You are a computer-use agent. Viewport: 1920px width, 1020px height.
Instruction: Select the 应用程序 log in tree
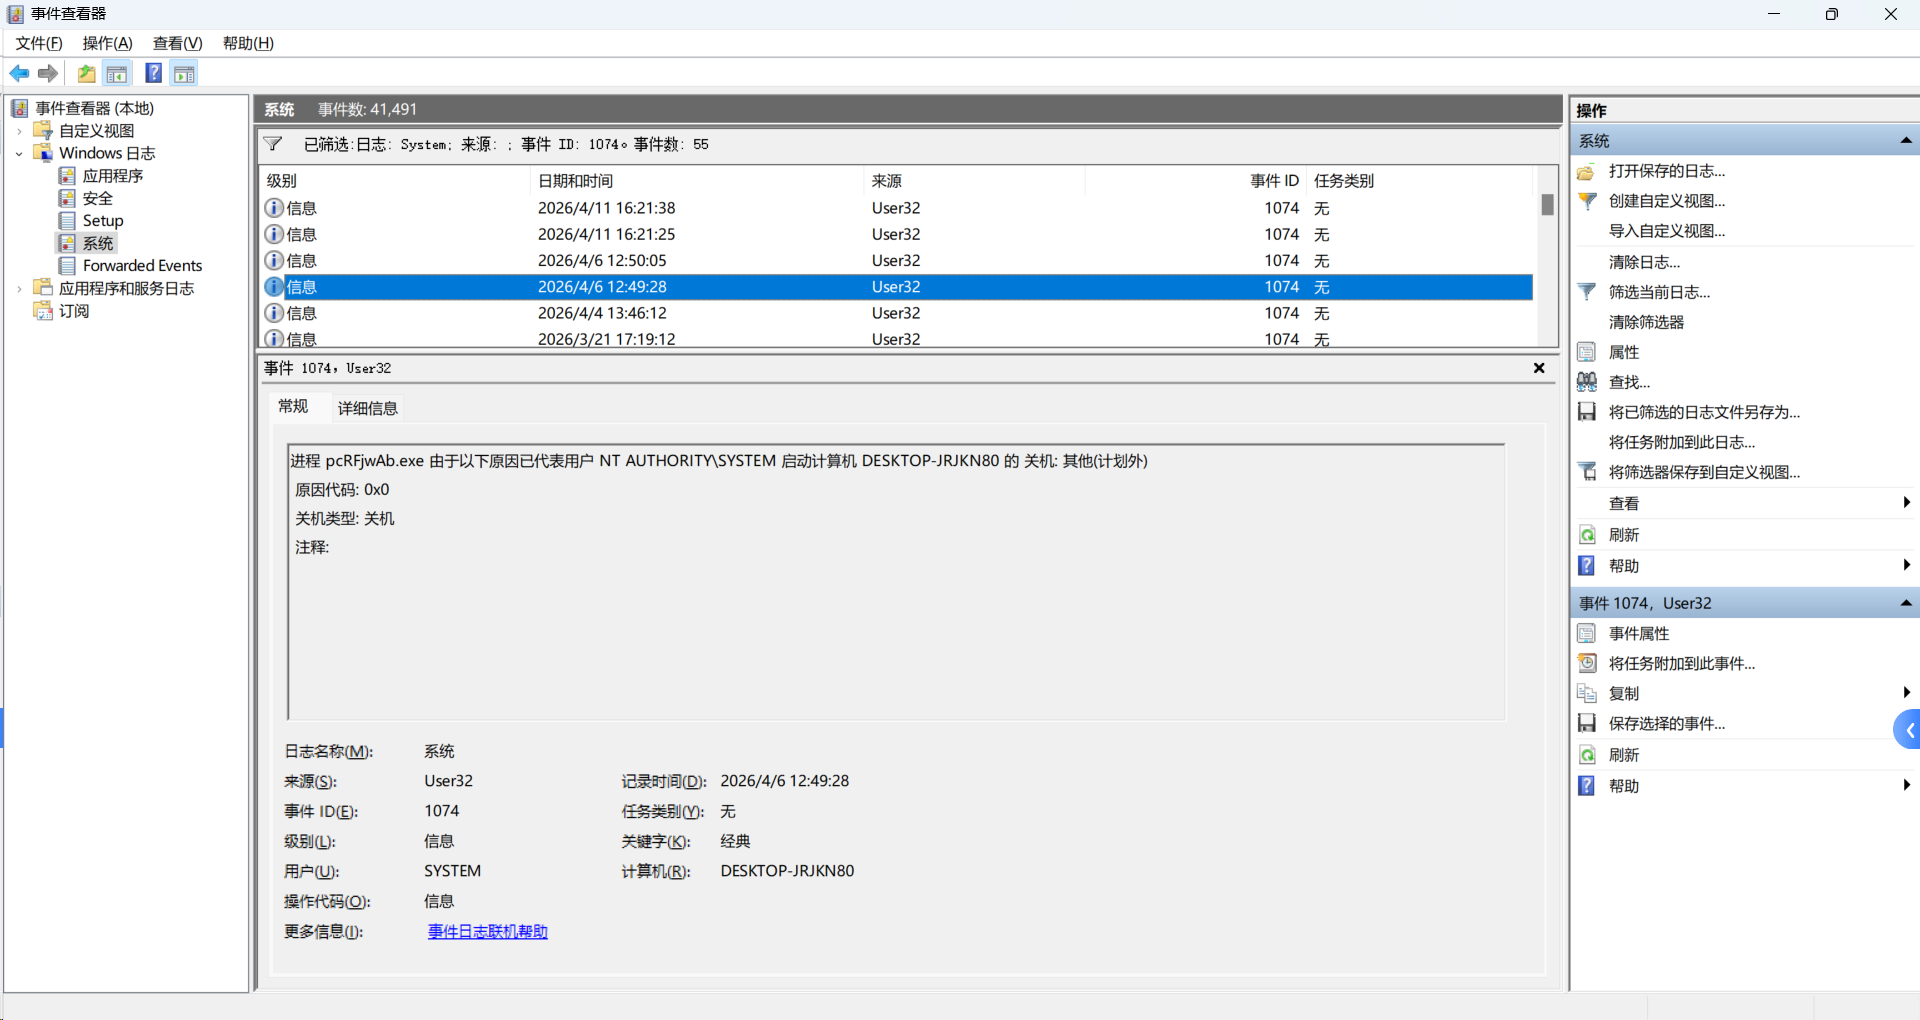coord(113,176)
